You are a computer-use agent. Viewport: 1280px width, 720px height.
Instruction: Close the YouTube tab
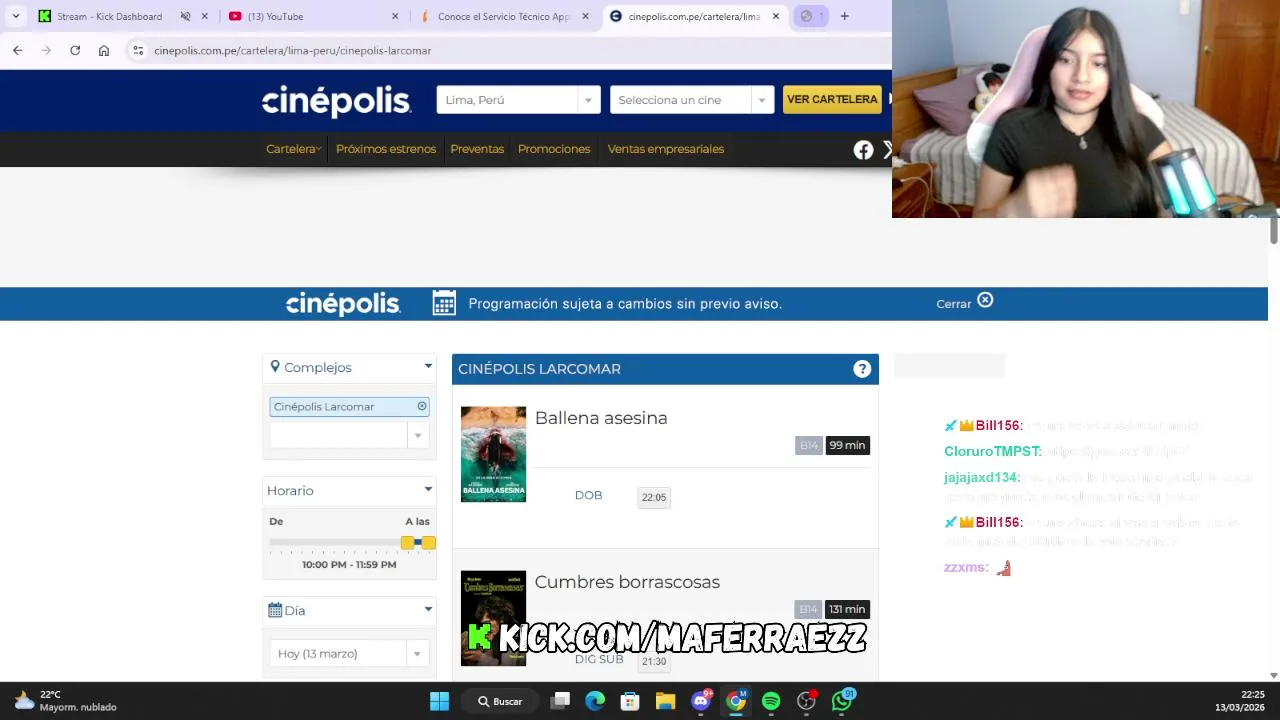coord(395,16)
